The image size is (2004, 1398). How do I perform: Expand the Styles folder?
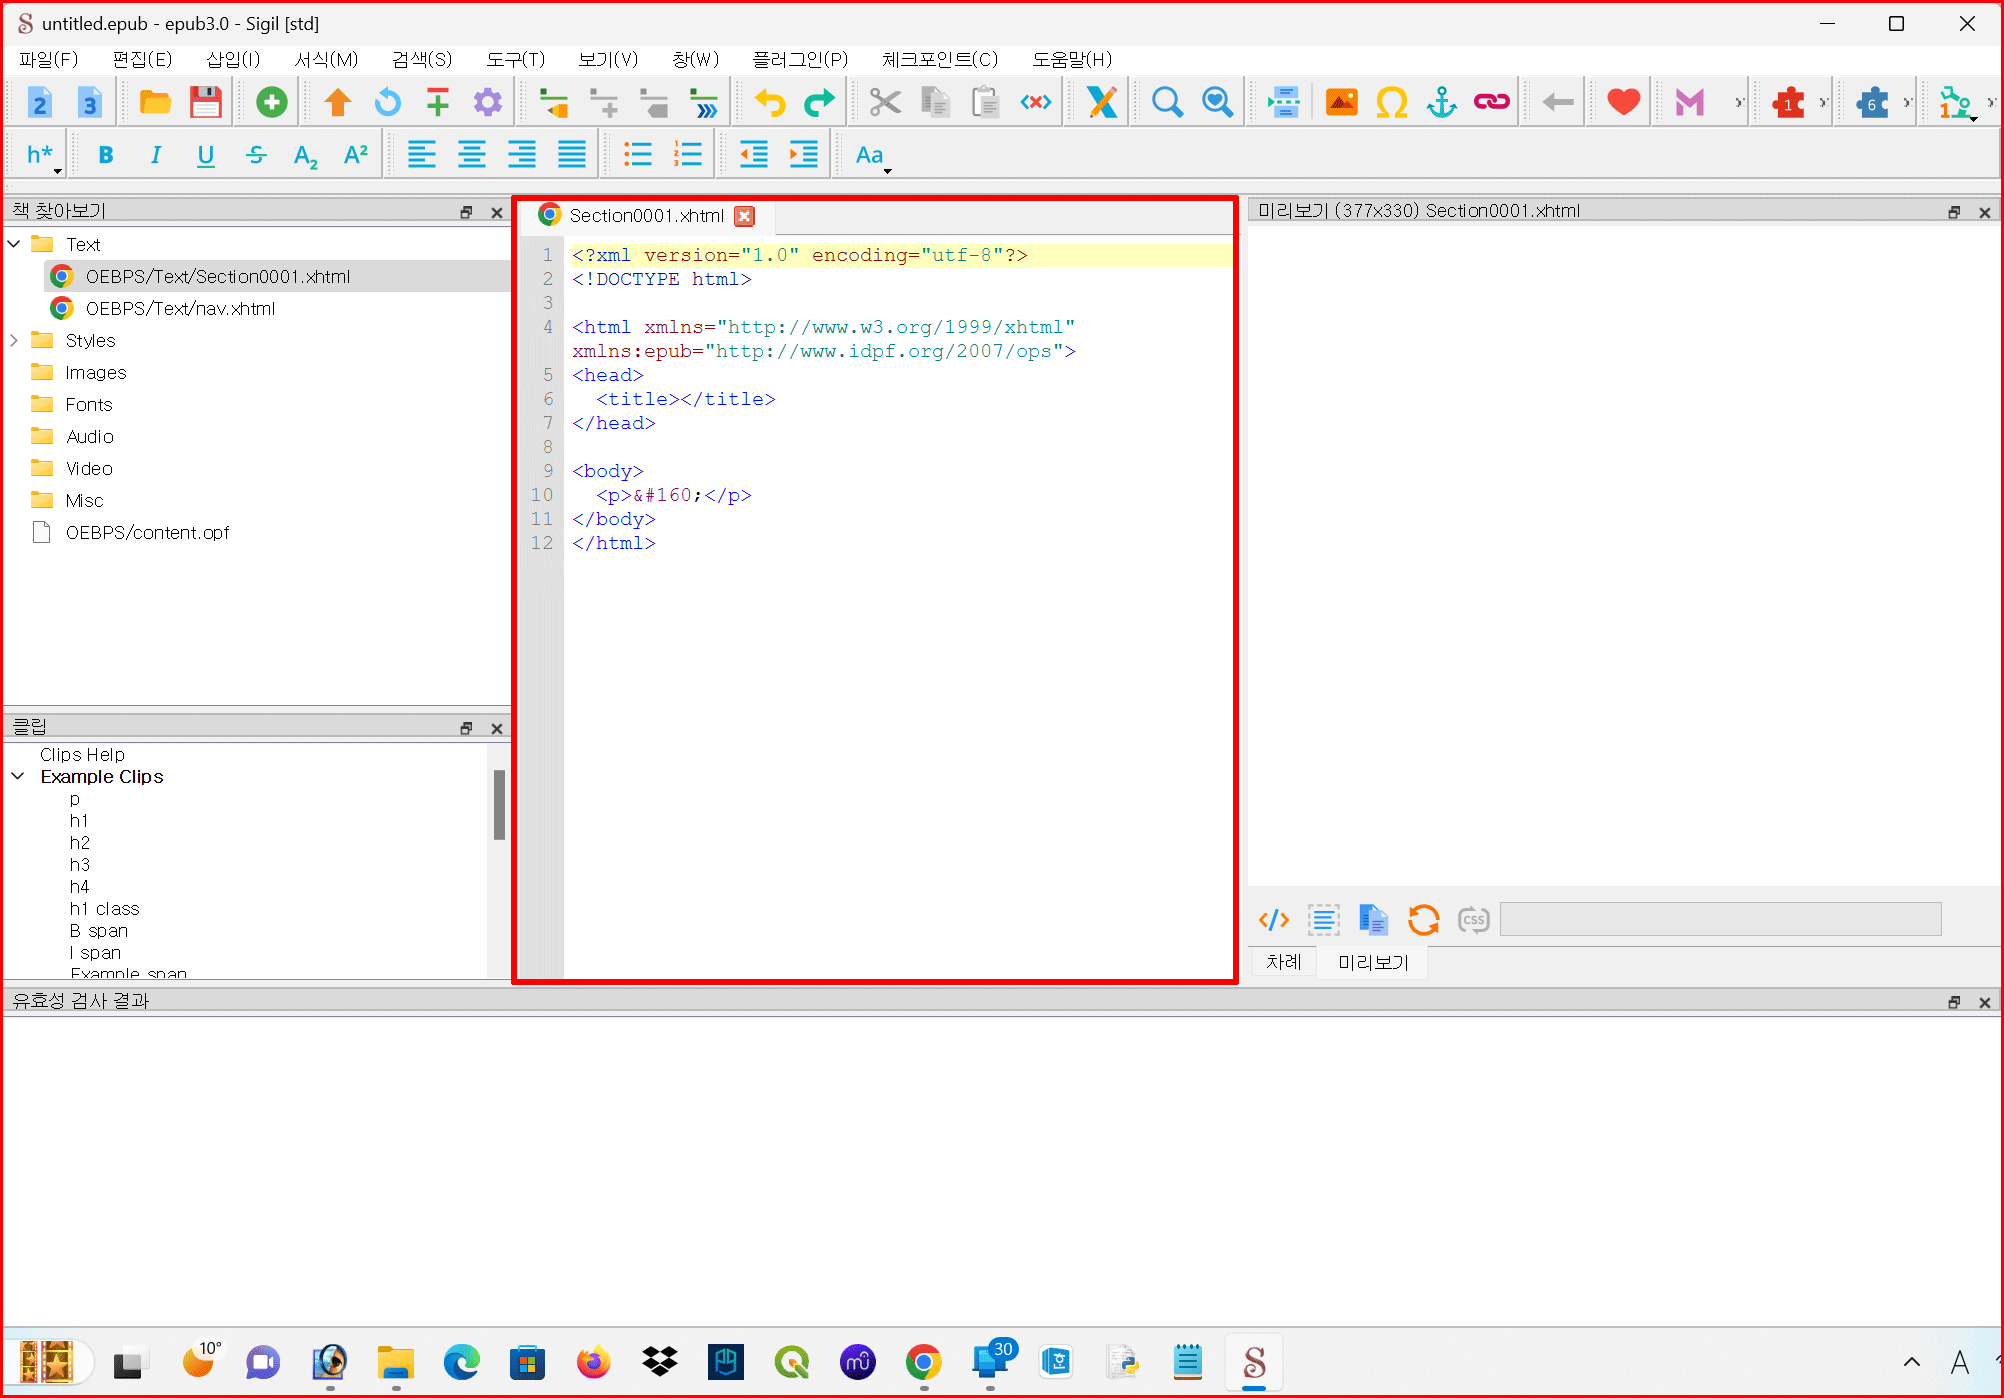[x=15, y=340]
